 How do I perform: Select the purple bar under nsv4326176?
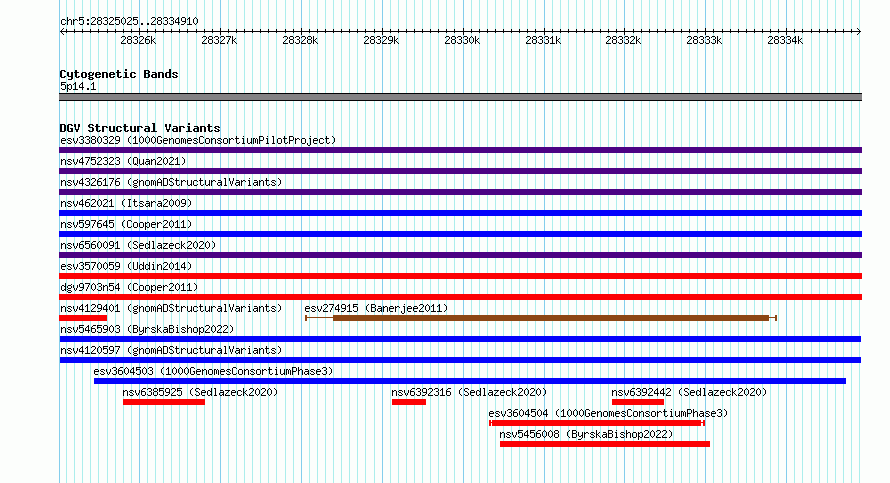pos(460,192)
